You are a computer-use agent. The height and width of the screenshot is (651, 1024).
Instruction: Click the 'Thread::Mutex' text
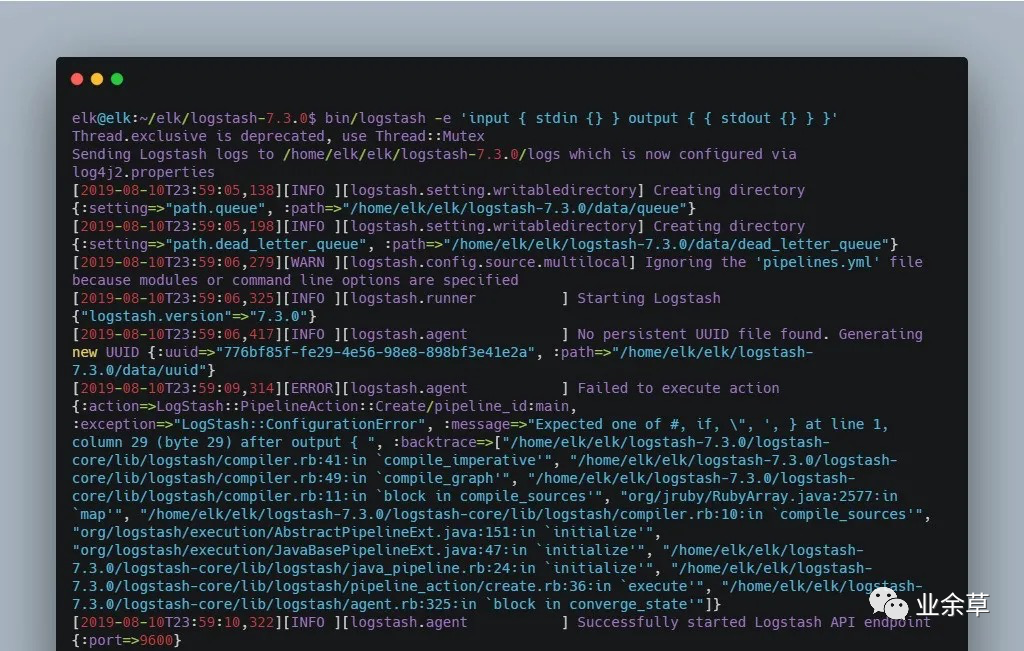[430, 136]
